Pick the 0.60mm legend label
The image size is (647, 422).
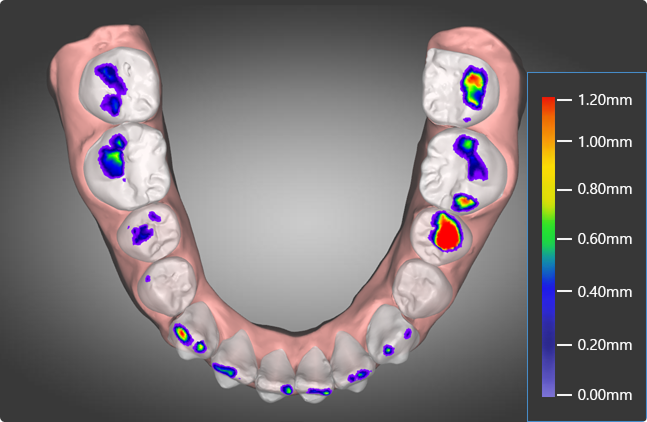pyautogui.click(x=605, y=239)
